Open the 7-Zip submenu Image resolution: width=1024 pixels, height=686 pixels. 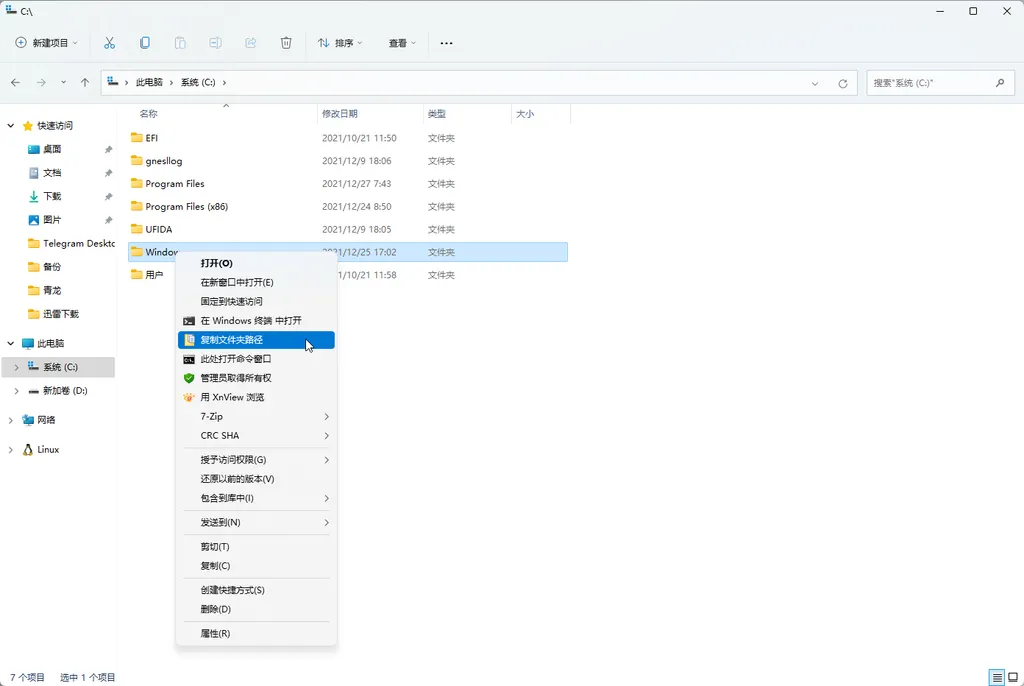pos(256,416)
